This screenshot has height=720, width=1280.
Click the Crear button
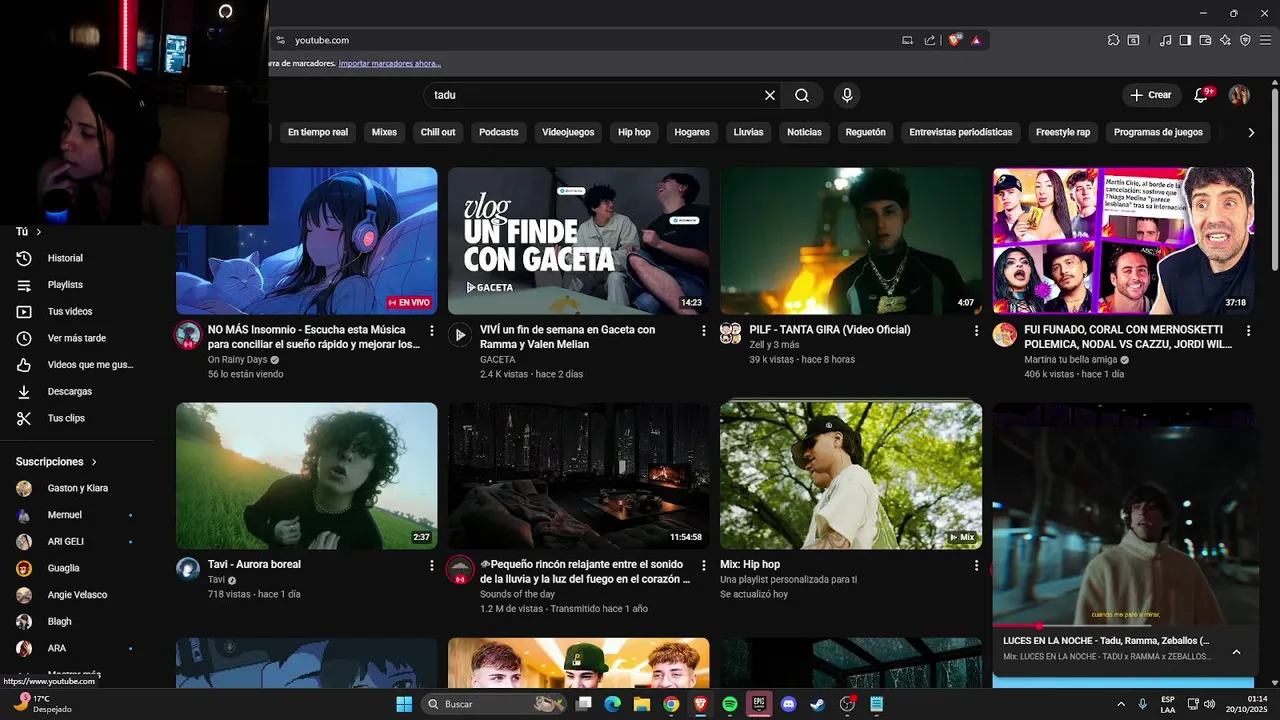click(1150, 95)
